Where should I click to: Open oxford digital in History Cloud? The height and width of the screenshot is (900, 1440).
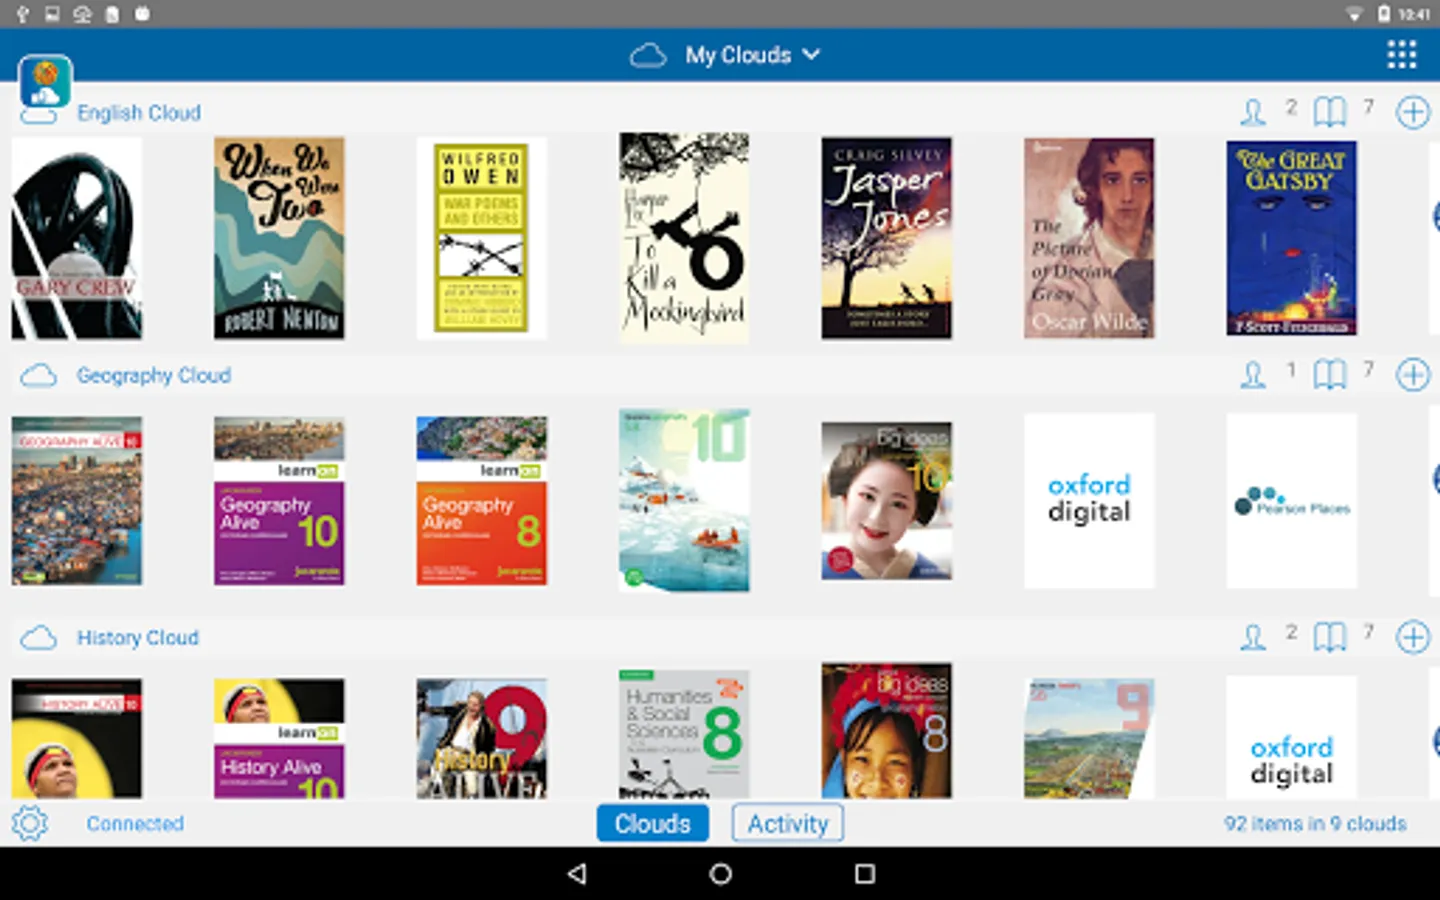[x=1292, y=737]
